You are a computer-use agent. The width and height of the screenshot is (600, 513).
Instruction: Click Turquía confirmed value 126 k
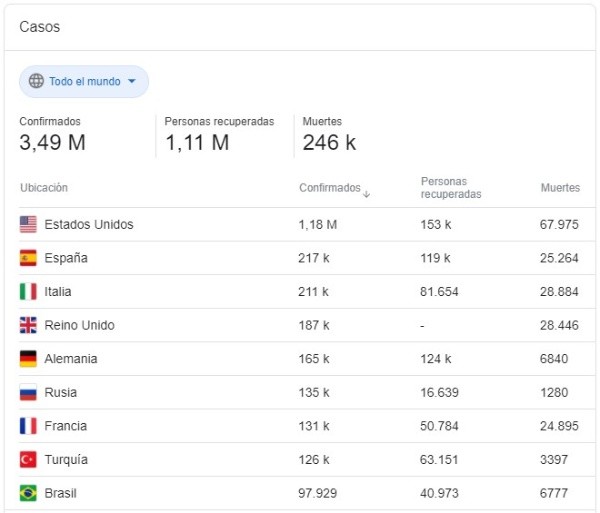(314, 459)
